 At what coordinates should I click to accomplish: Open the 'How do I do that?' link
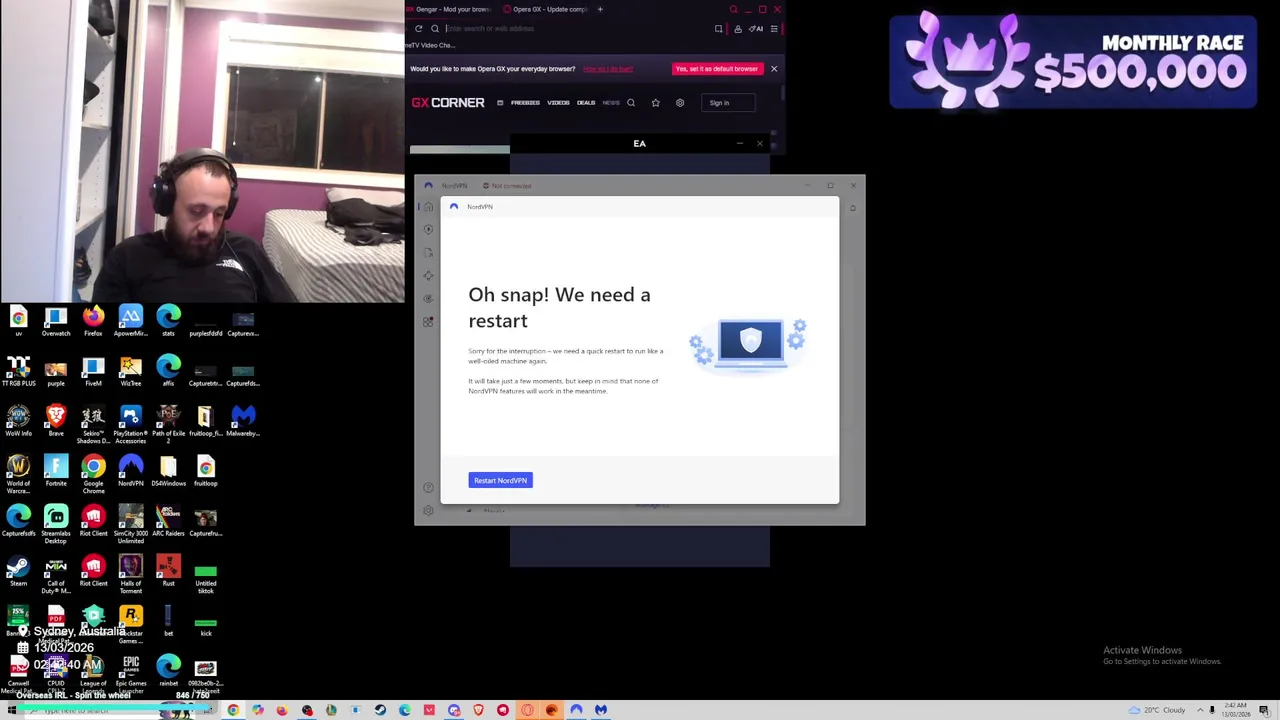(608, 69)
